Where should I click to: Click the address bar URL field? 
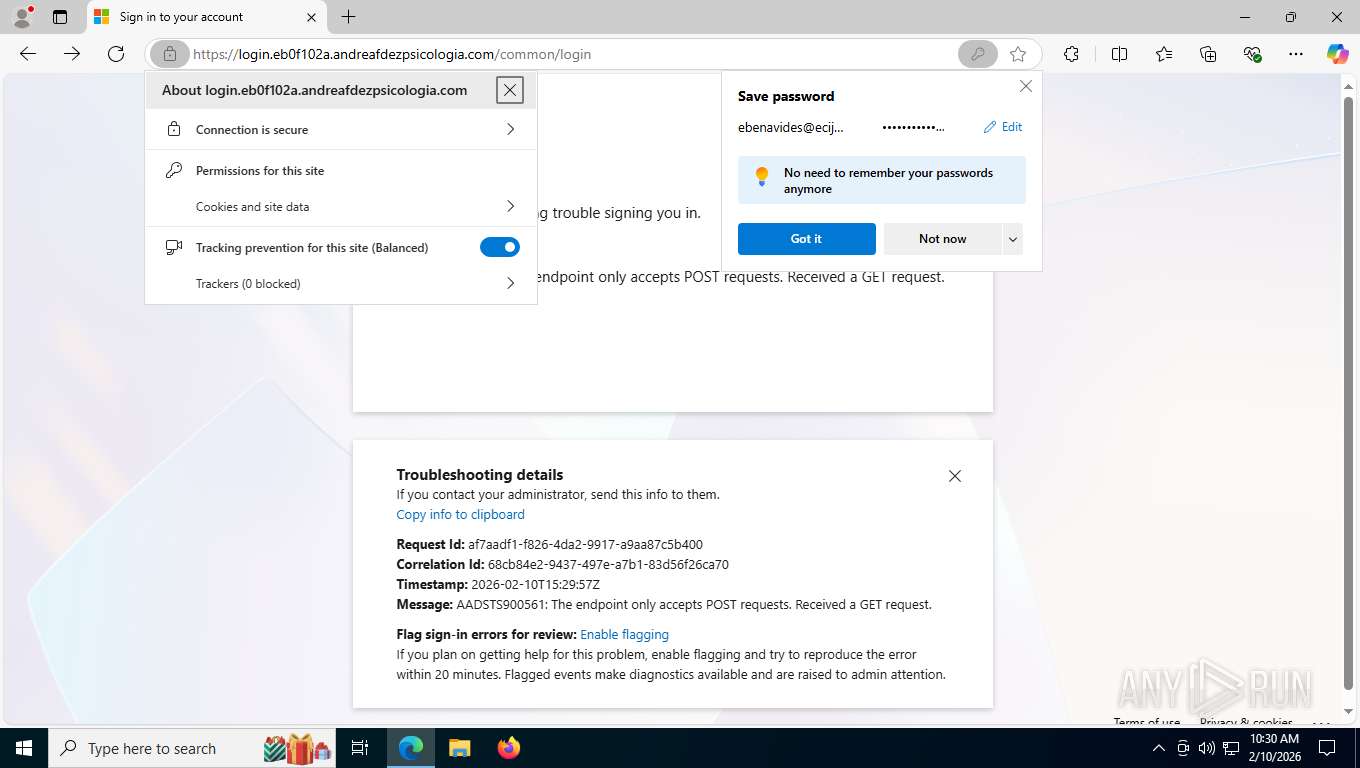pyautogui.click(x=570, y=54)
